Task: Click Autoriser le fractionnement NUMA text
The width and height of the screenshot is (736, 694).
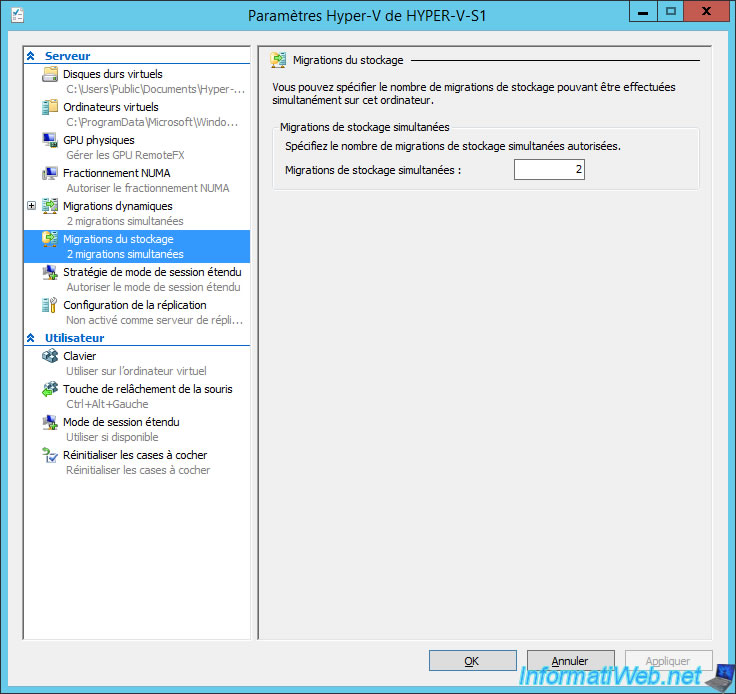Action: 148,188
